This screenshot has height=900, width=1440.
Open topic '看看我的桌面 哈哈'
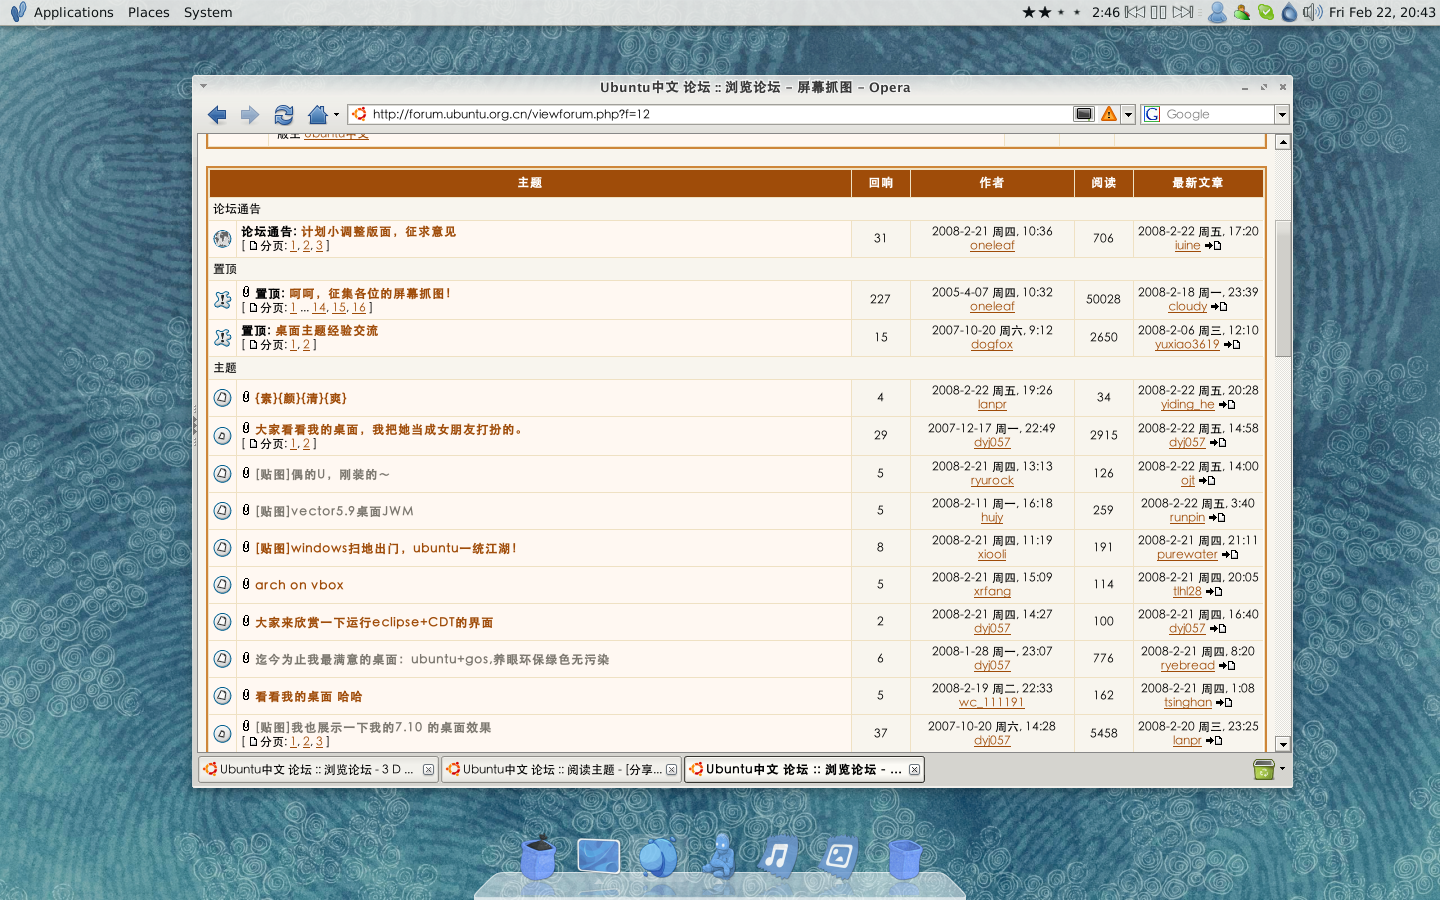pos(308,696)
